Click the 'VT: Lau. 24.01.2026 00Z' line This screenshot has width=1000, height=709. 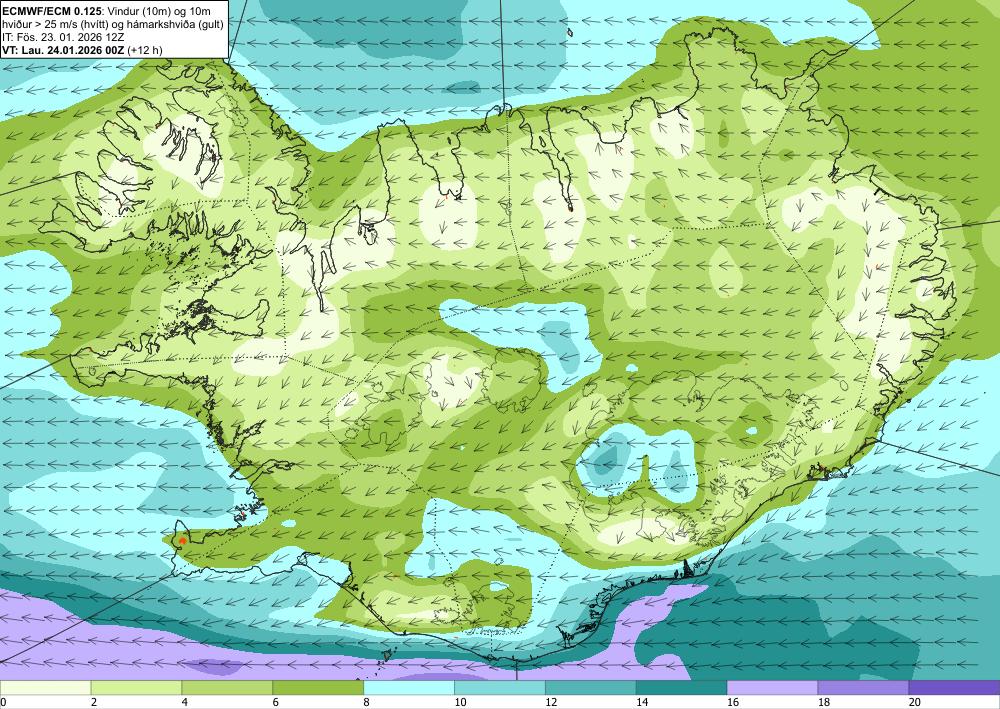(64, 50)
